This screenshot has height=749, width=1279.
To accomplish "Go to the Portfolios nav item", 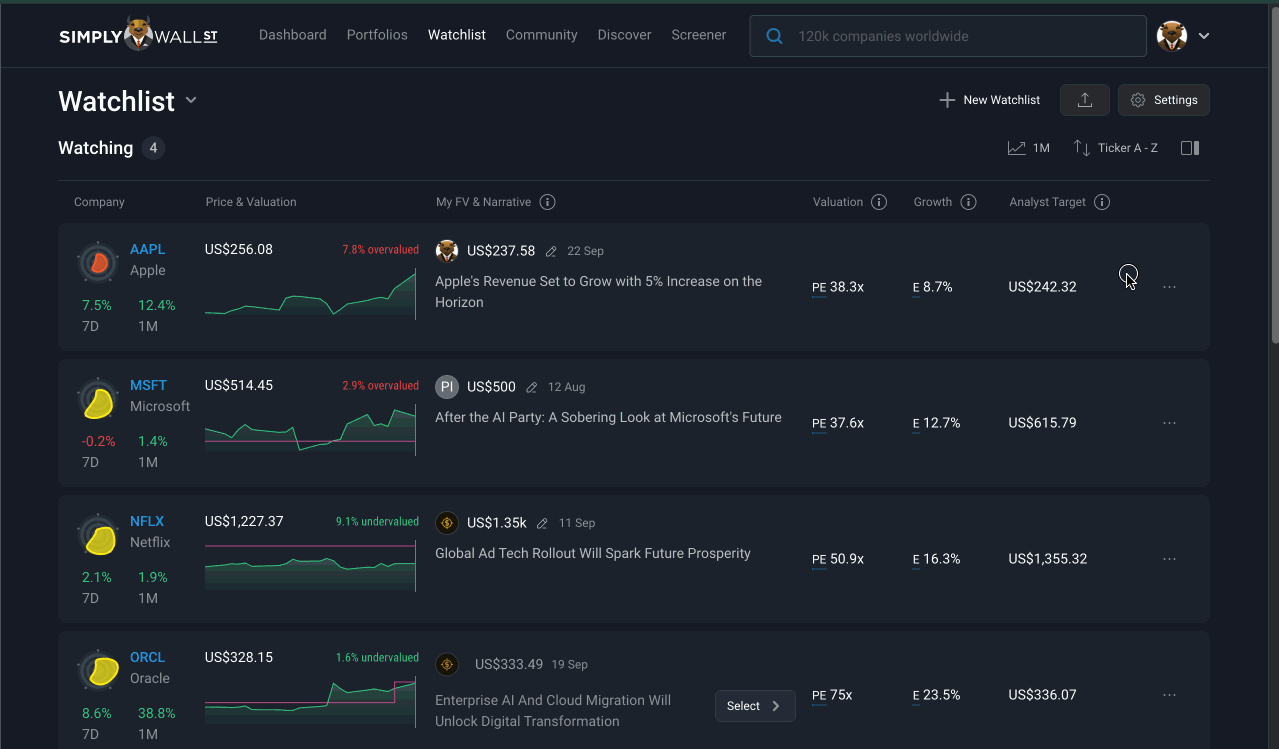I will [377, 35].
